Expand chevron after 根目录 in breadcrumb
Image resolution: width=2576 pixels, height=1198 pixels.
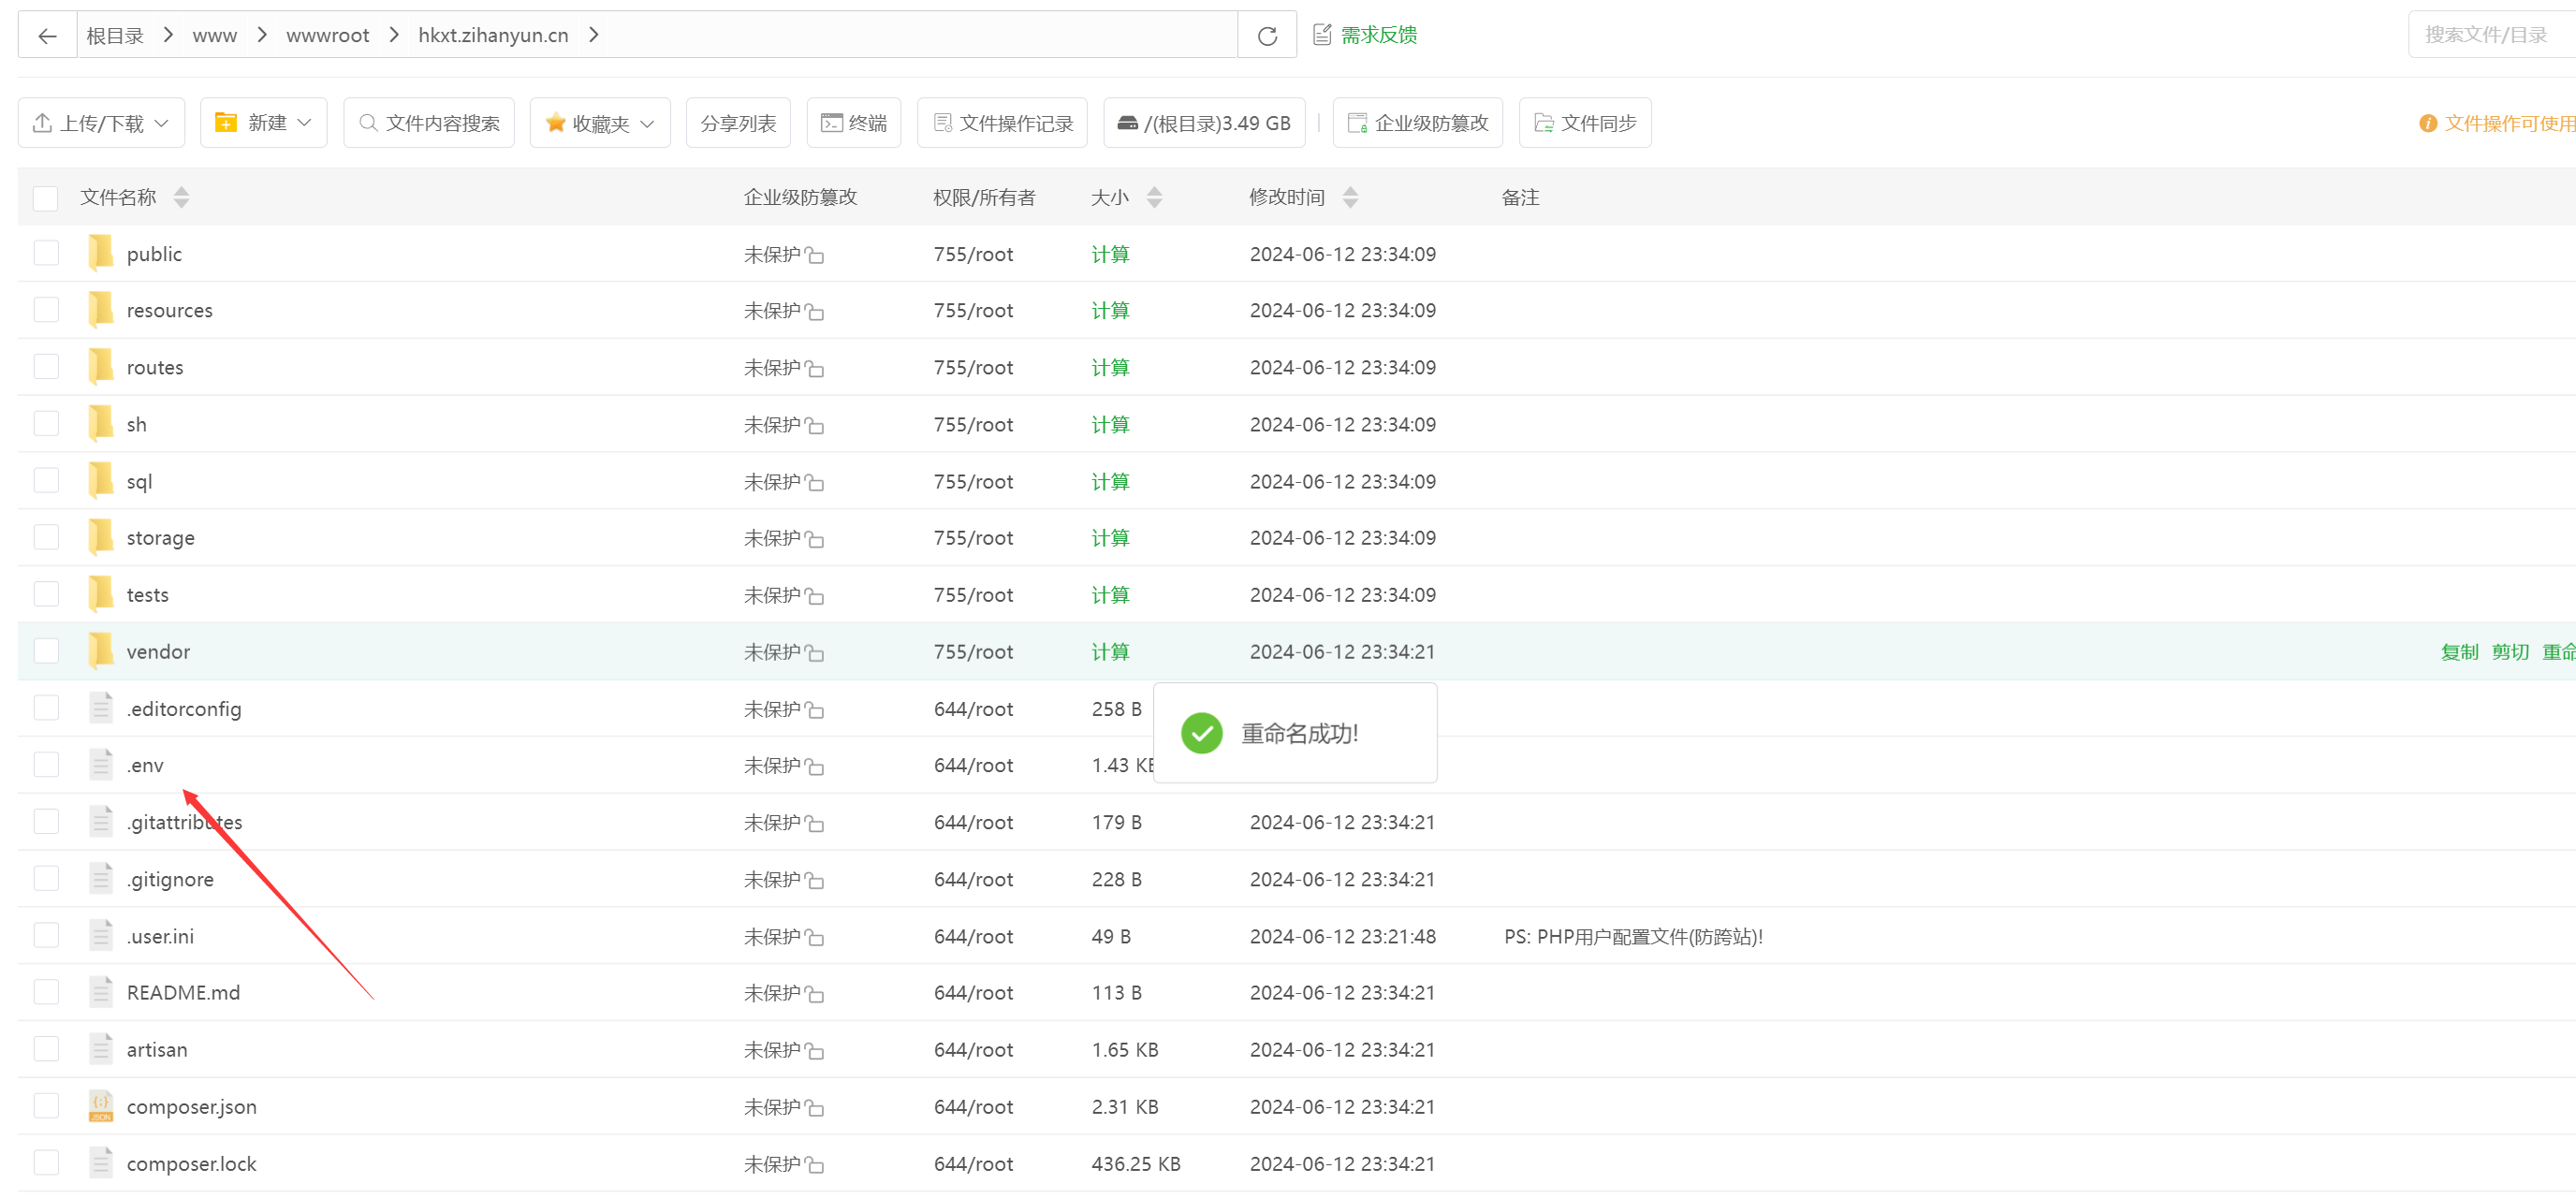point(168,35)
